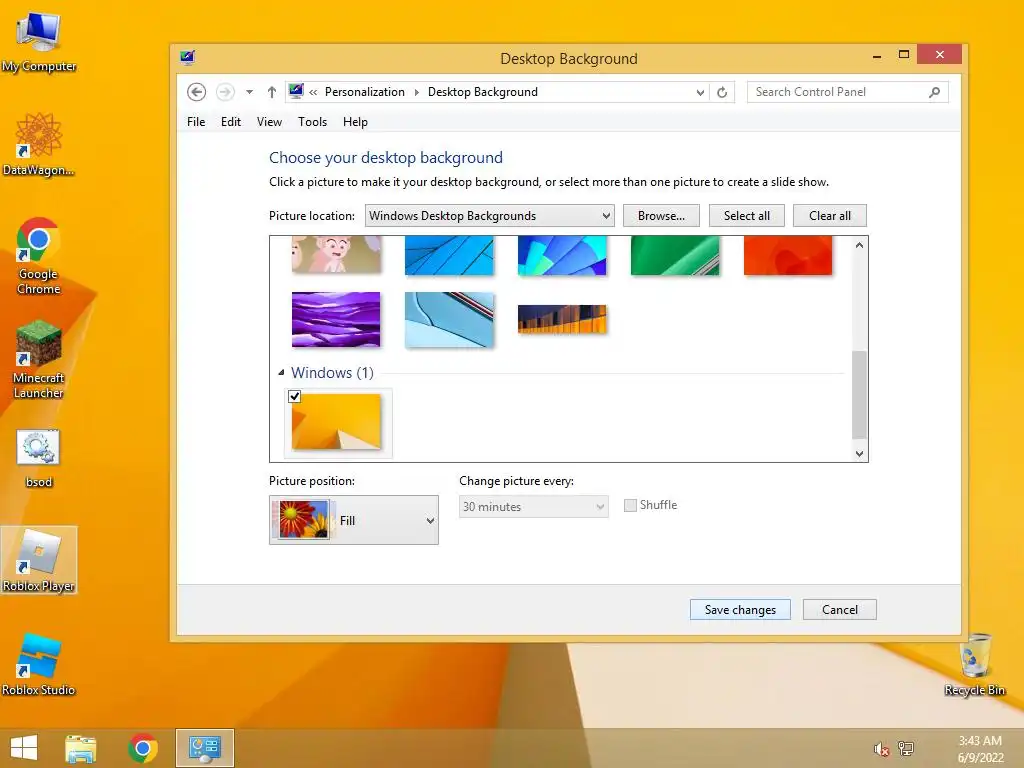Open File Explorer from taskbar
The height and width of the screenshot is (768, 1024).
pyautogui.click(x=81, y=748)
